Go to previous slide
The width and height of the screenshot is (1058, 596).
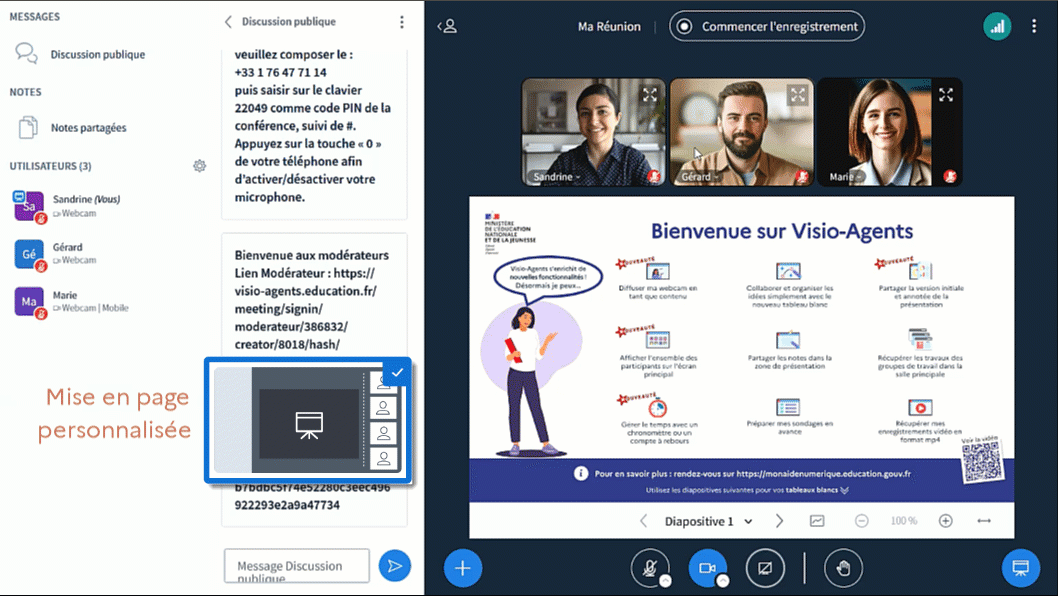643,521
